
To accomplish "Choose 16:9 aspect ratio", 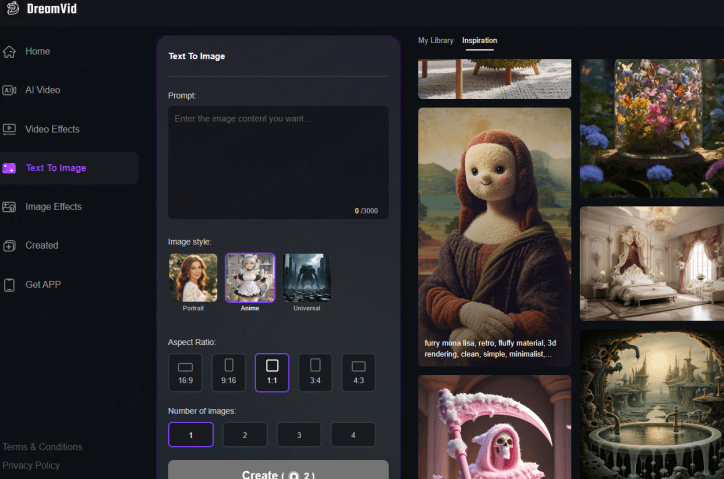I will pyautogui.click(x=185, y=373).
